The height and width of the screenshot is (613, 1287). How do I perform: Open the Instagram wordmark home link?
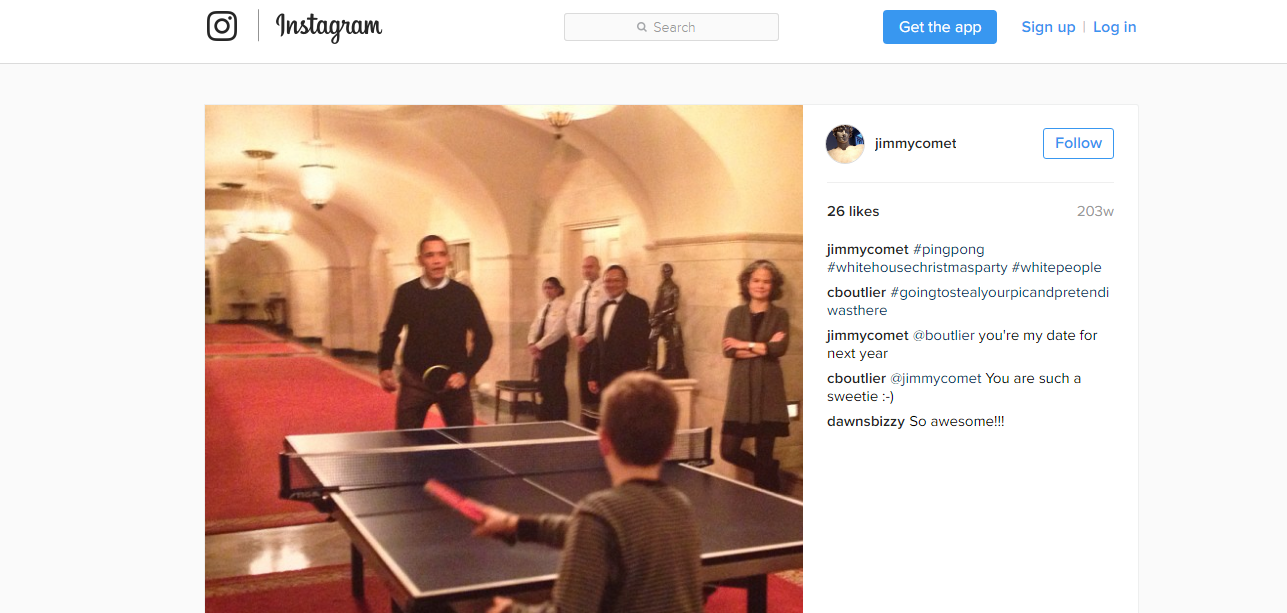[329, 27]
